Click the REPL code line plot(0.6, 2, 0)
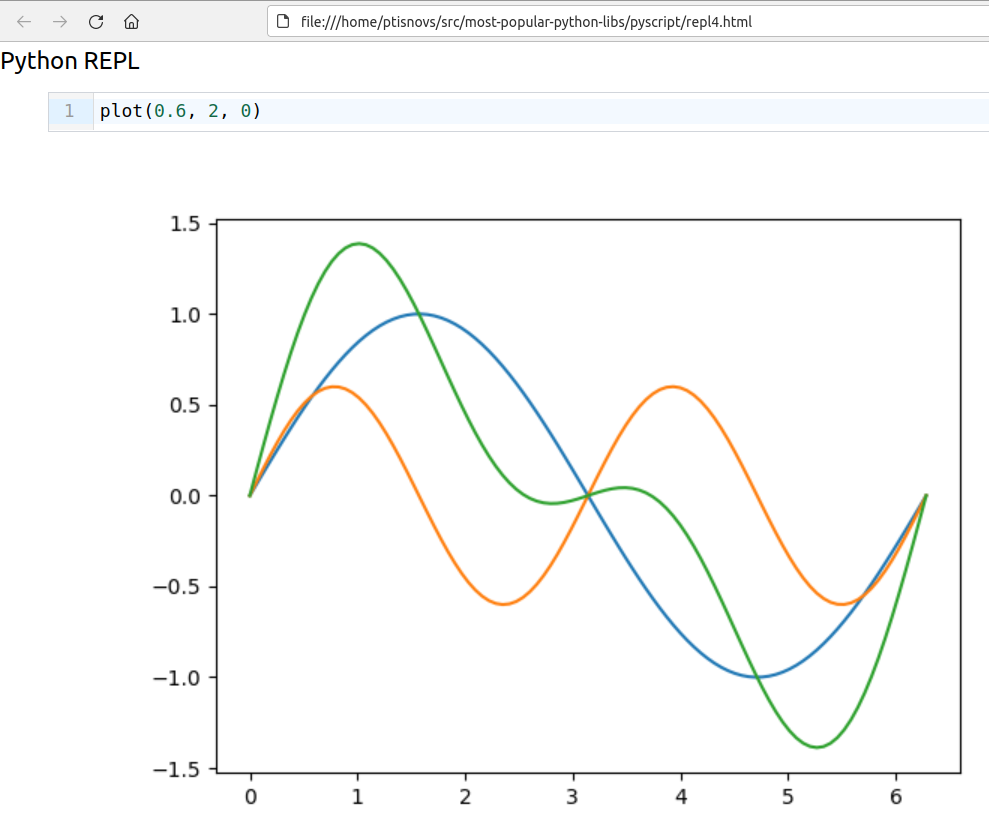The width and height of the screenshot is (989, 829). 180,111
